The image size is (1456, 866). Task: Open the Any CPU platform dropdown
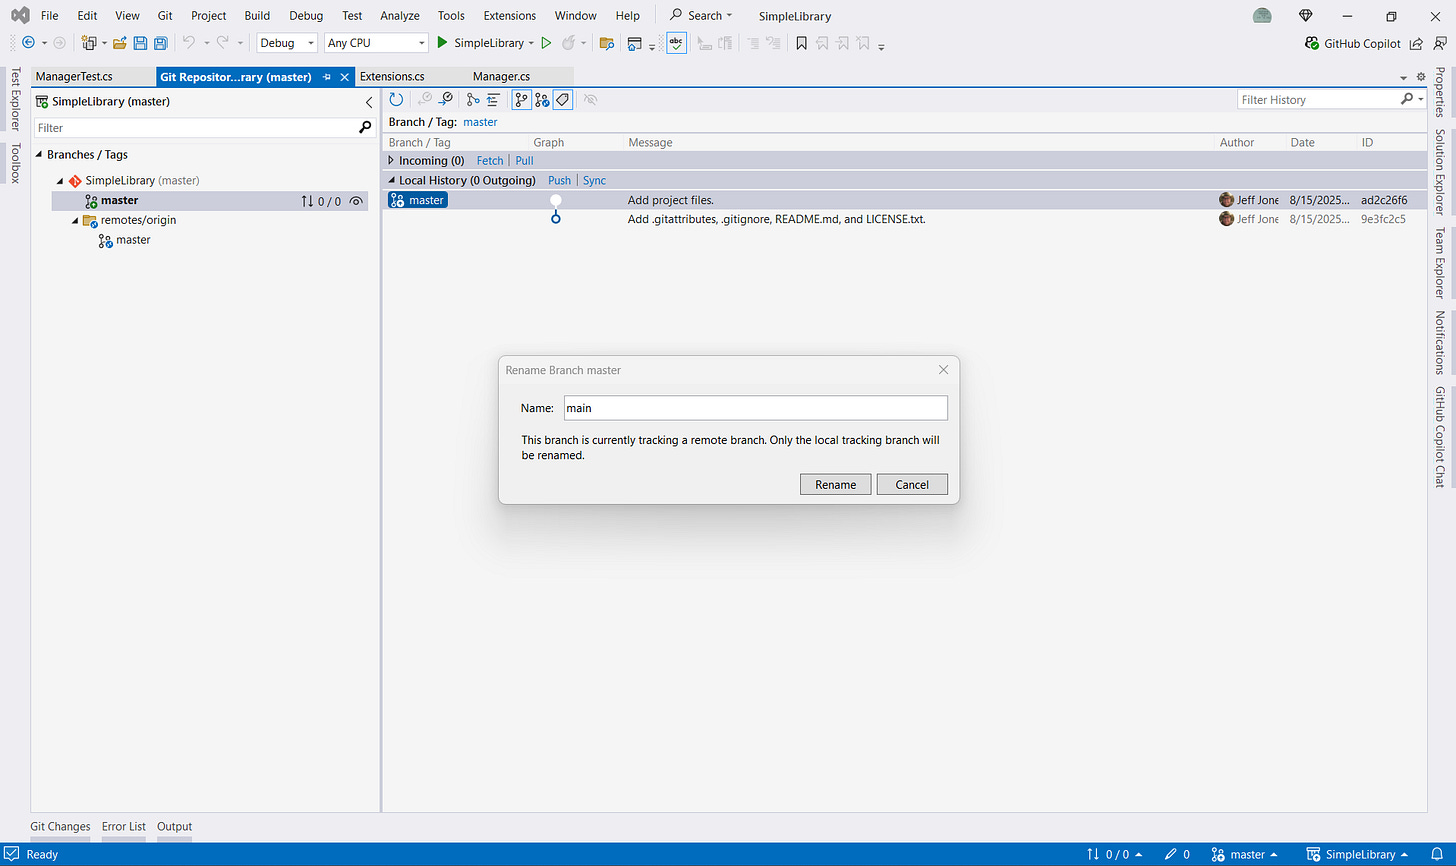click(376, 43)
